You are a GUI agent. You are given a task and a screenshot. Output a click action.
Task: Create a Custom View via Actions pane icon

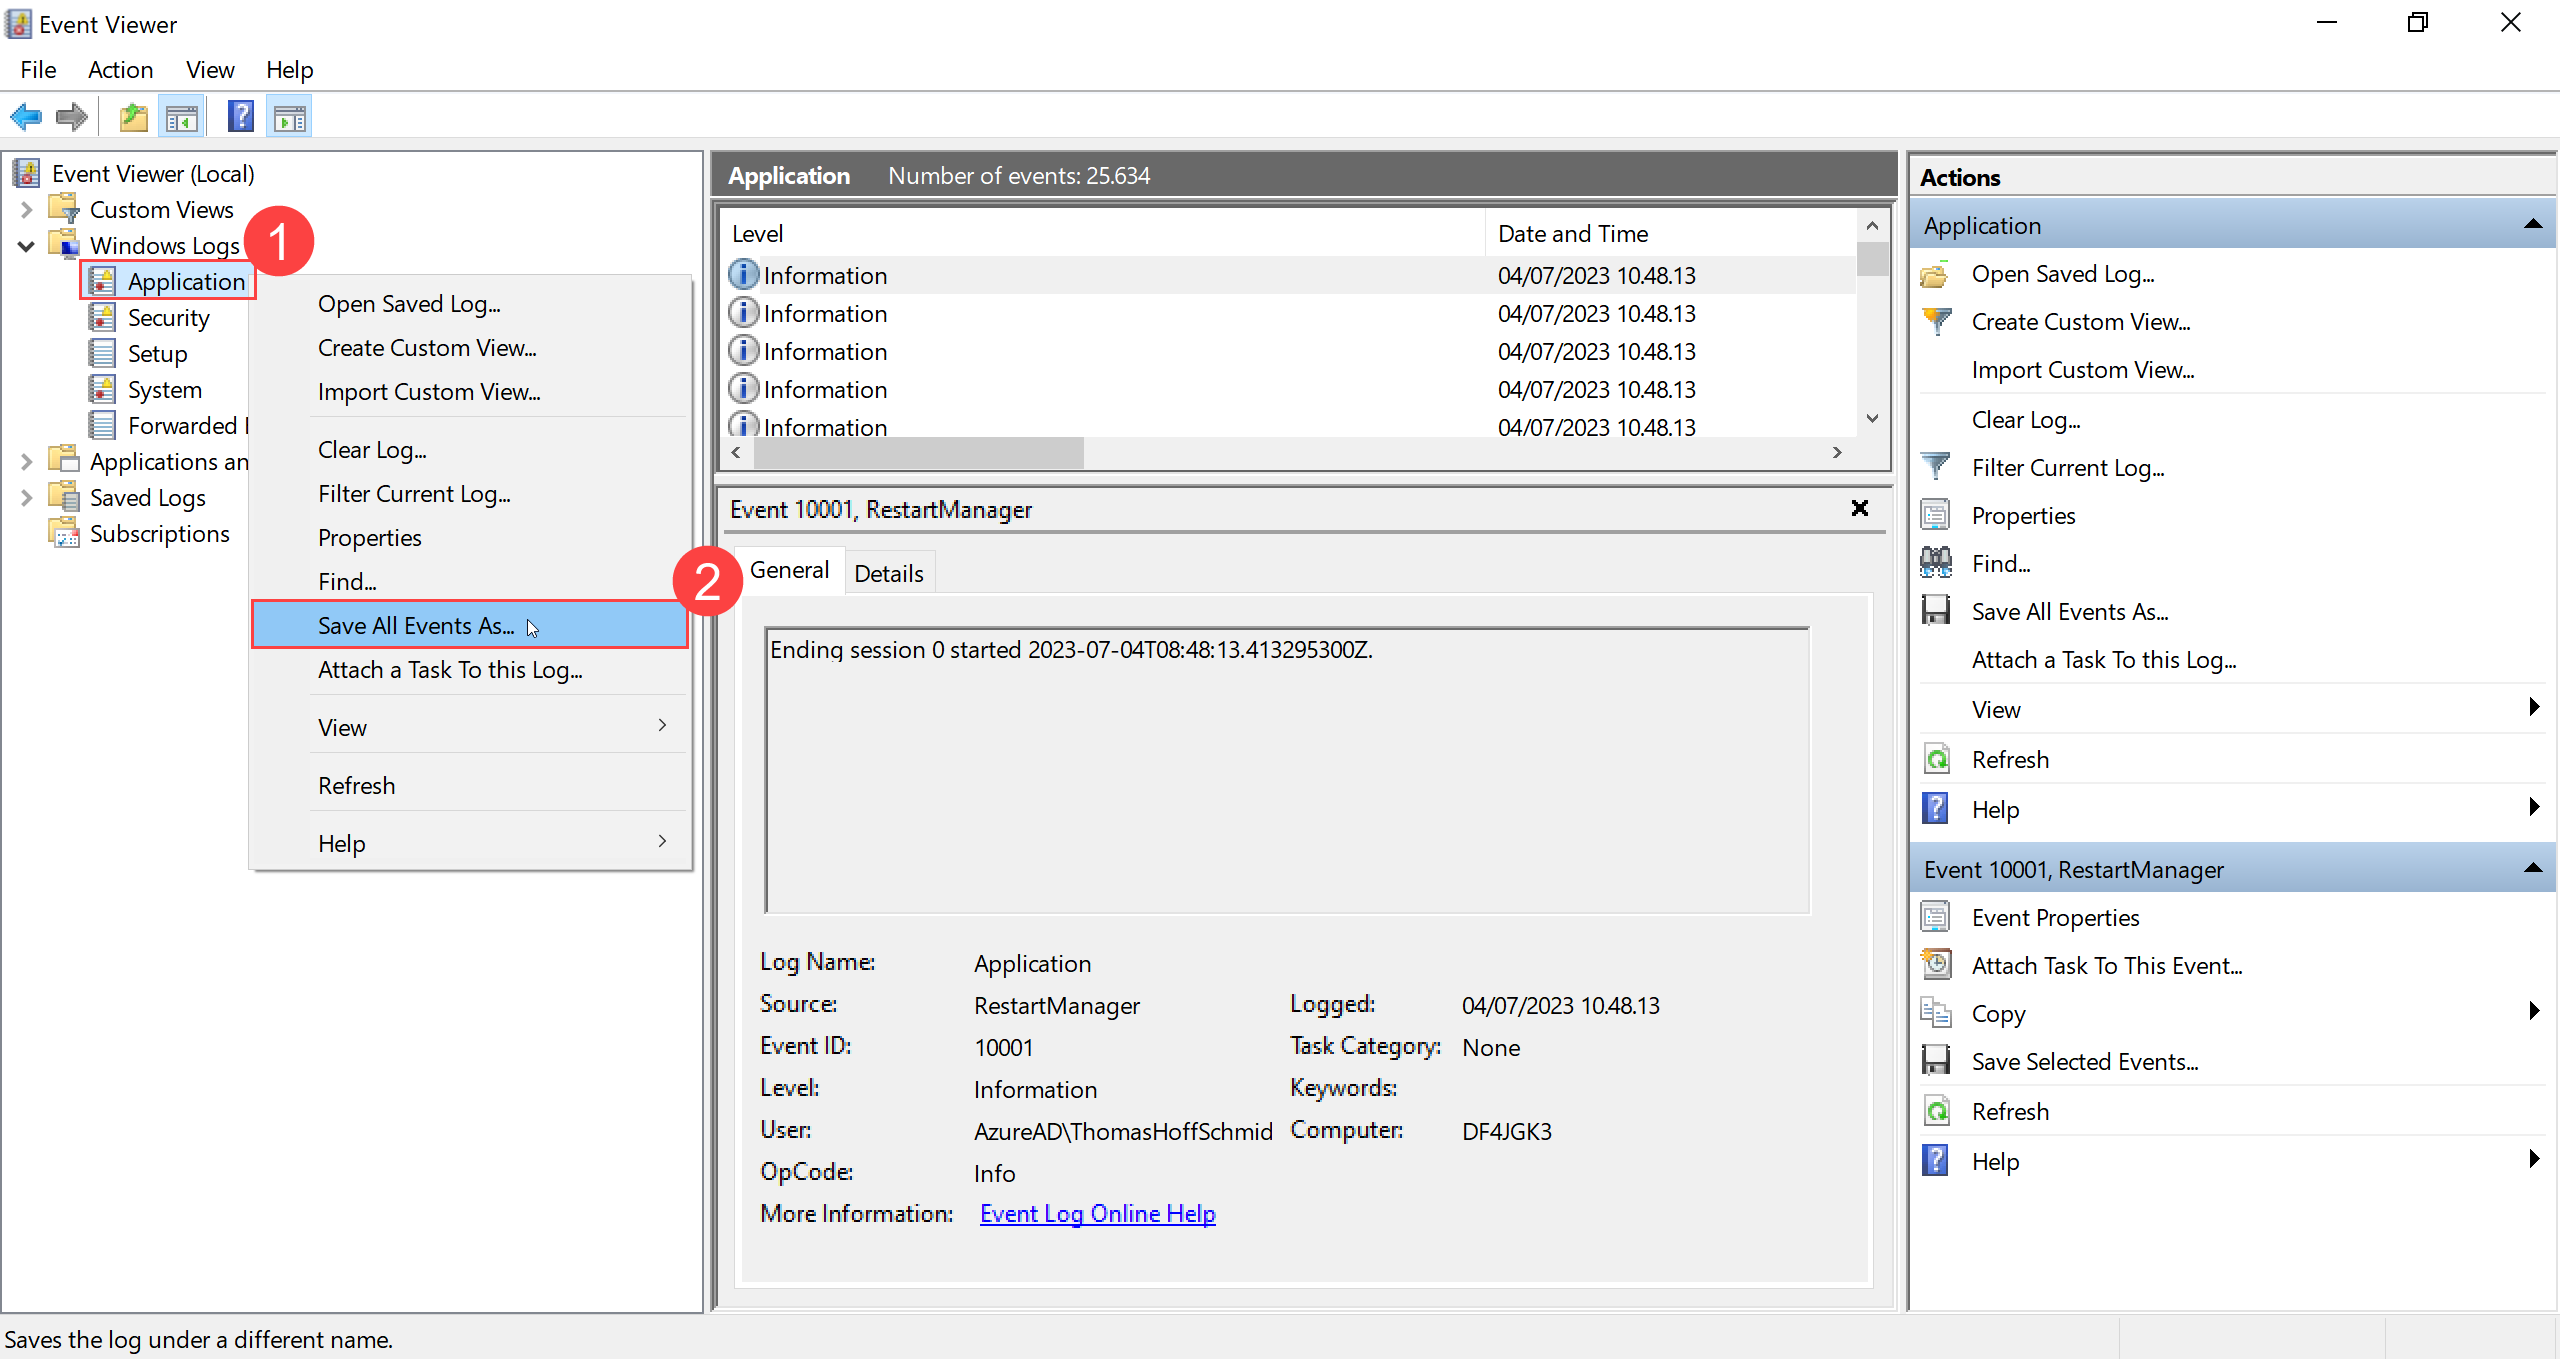coord(1937,321)
